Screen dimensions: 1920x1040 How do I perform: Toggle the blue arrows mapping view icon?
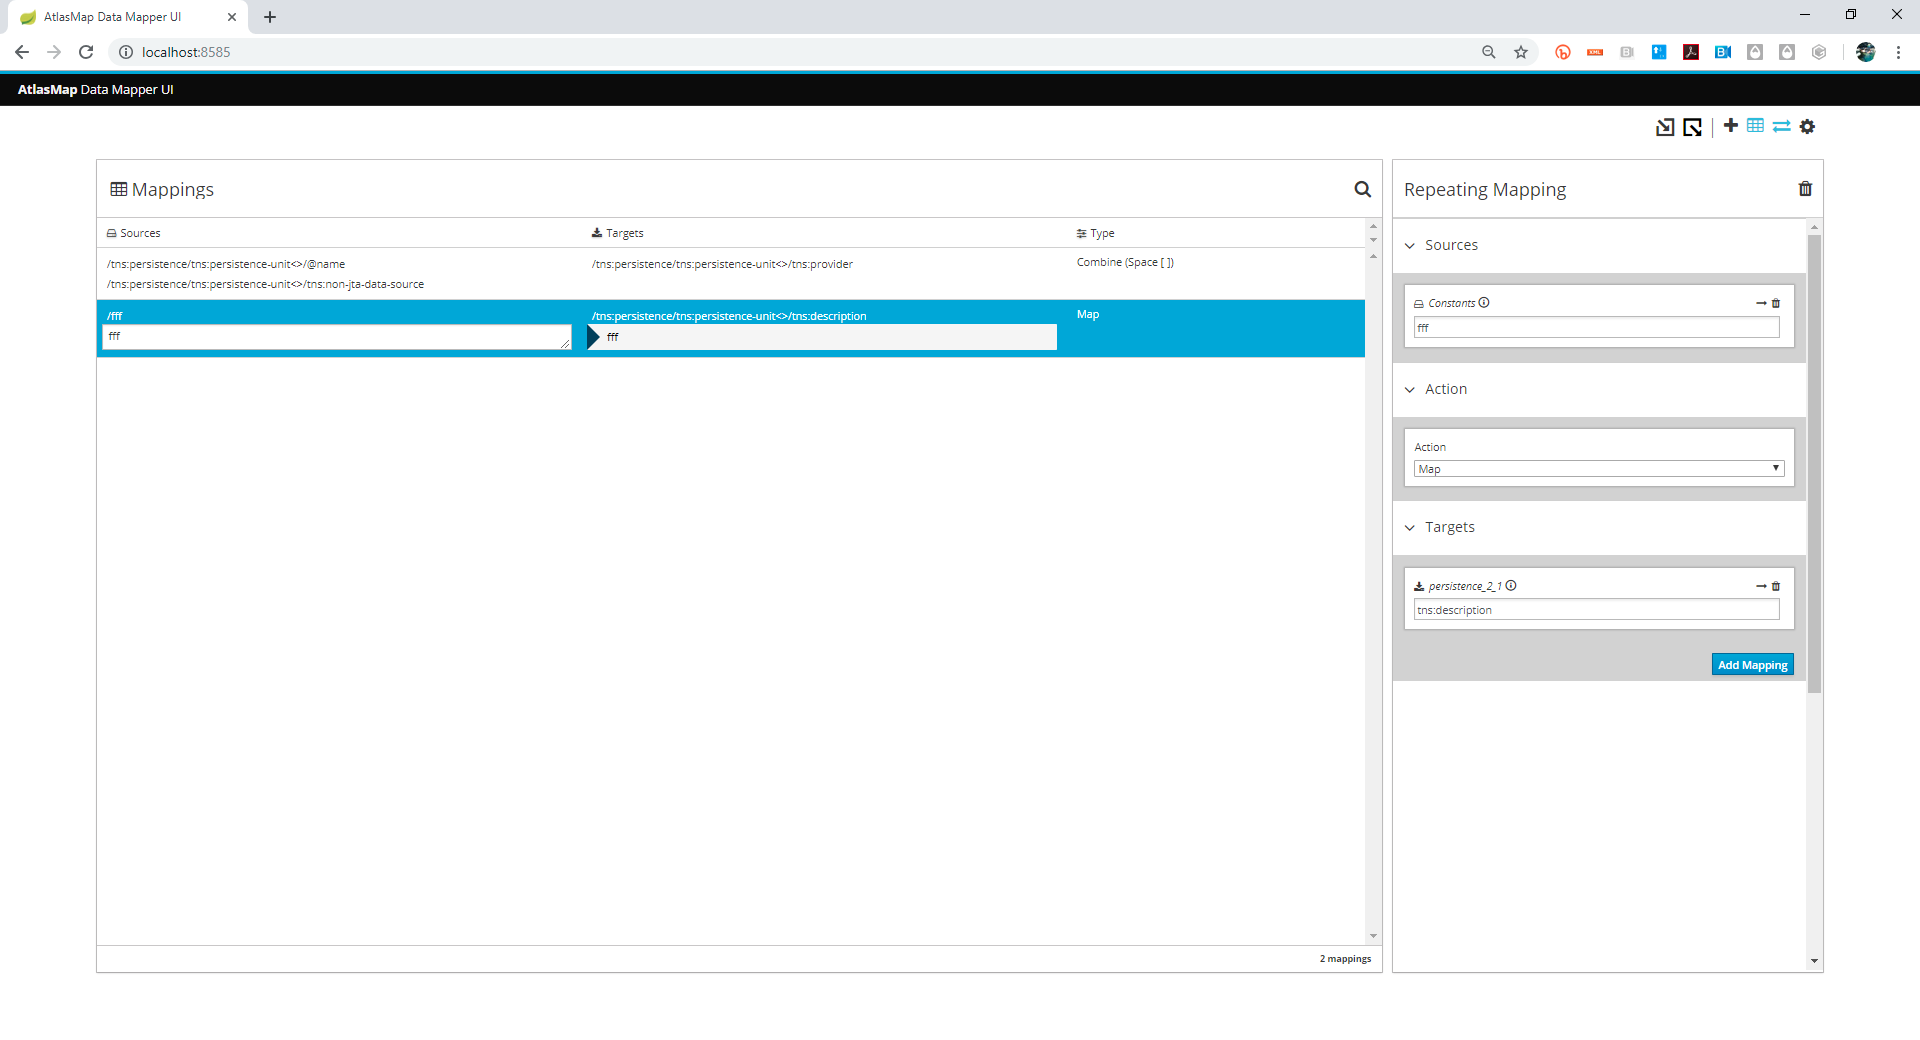point(1782,126)
